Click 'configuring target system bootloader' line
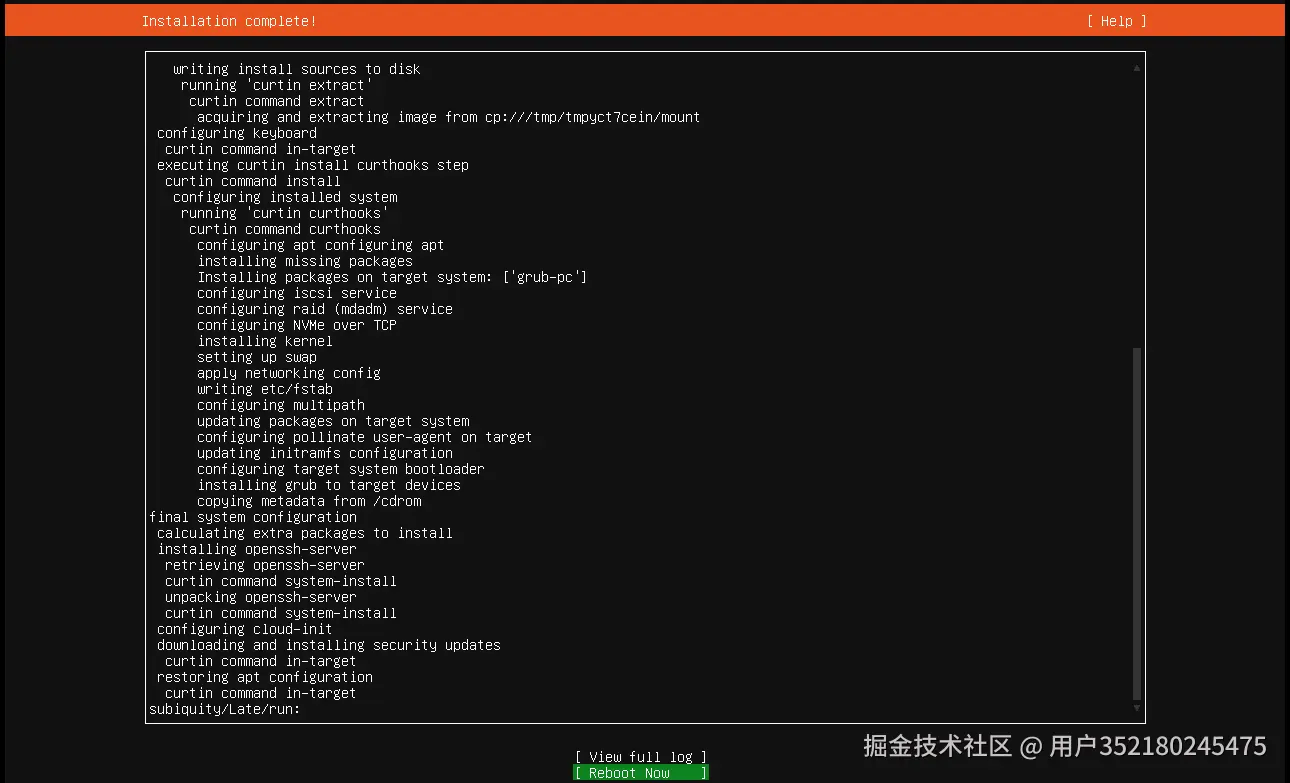Viewport: 1290px width, 783px height. coord(341,469)
